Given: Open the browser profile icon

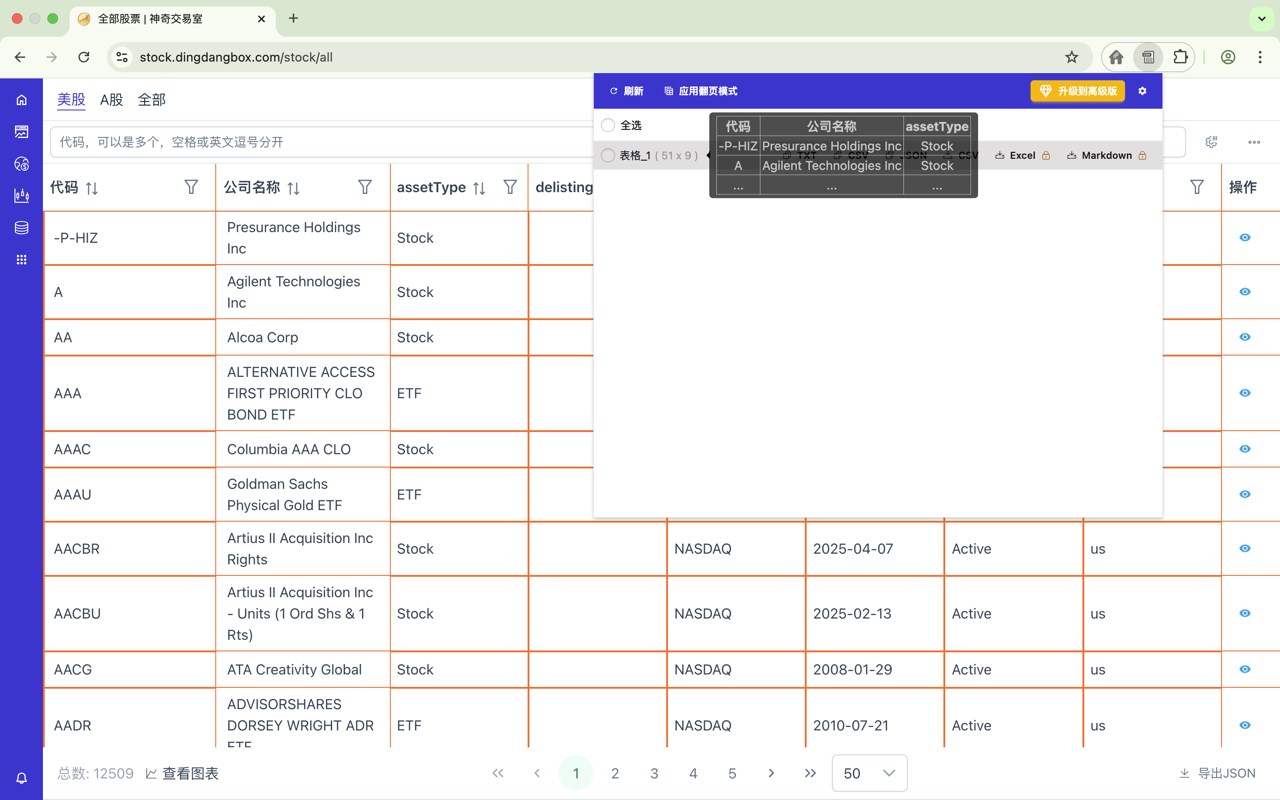Looking at the screenshot, I should (x=1228, y=57).
